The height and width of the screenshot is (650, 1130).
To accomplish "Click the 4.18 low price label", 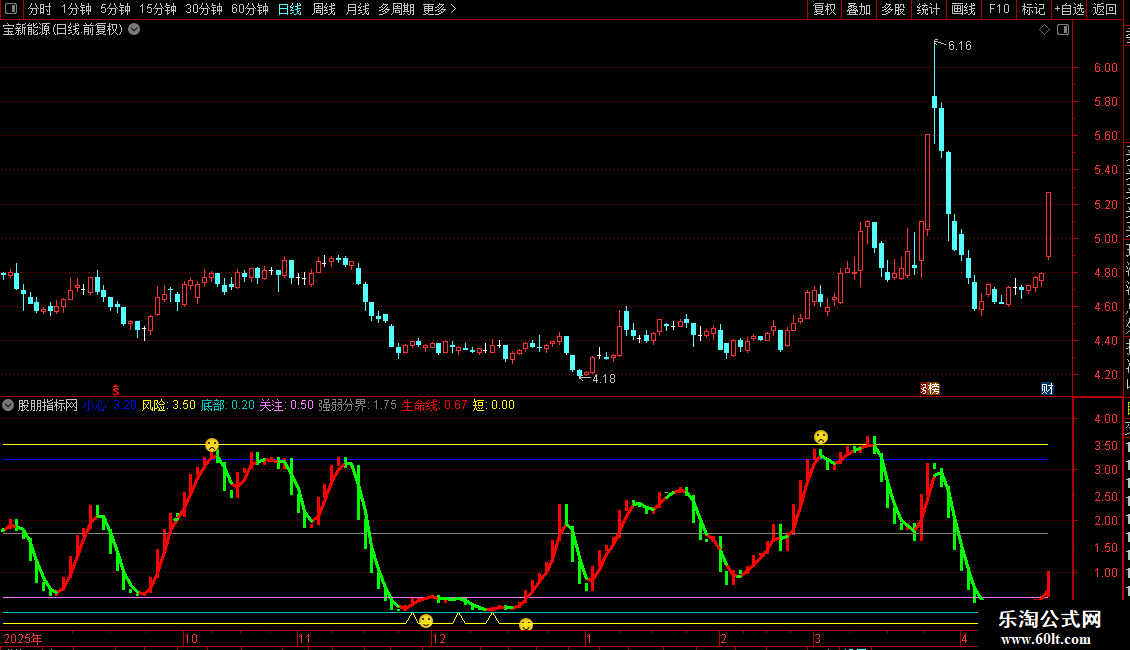I will [x=604, y=379].
